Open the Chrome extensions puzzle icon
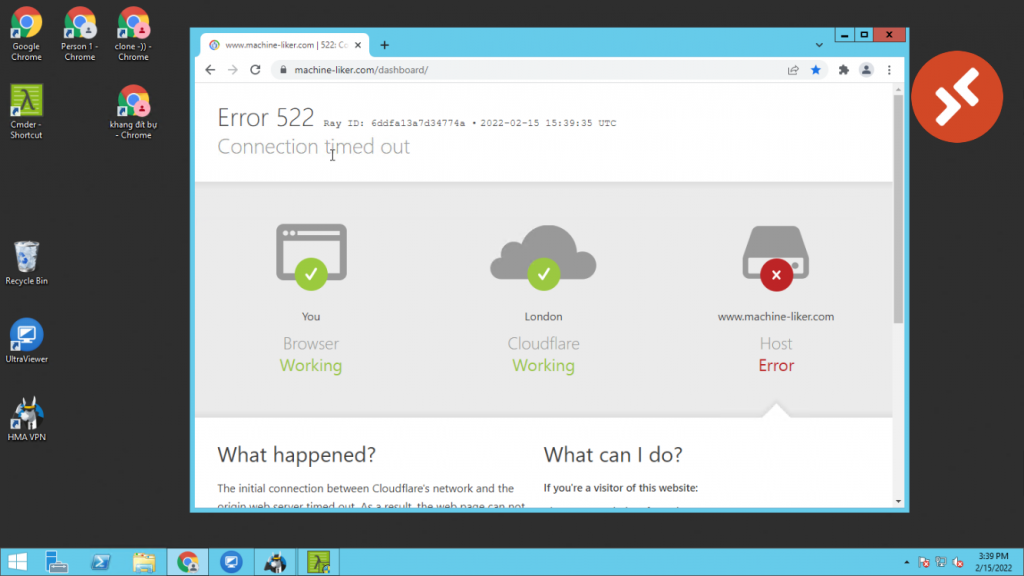Viewport: 1024px width, 576px height. [843, 70]
